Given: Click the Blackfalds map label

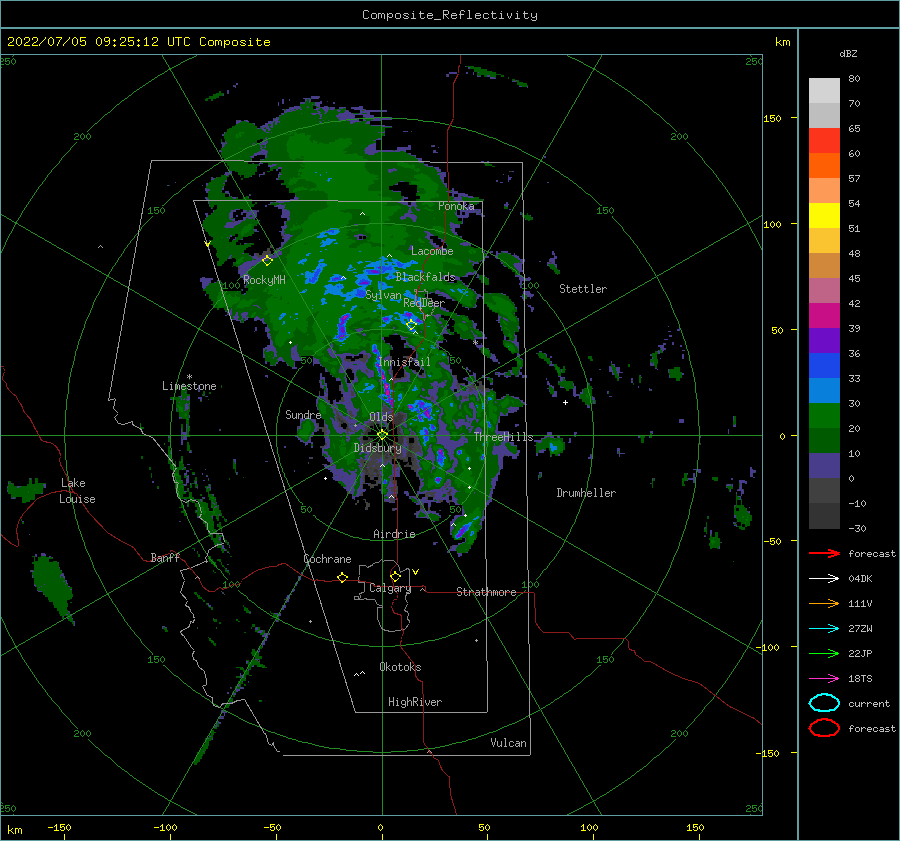Looking at the screenshot, I should pyautogui.click(x=425, y=277).
